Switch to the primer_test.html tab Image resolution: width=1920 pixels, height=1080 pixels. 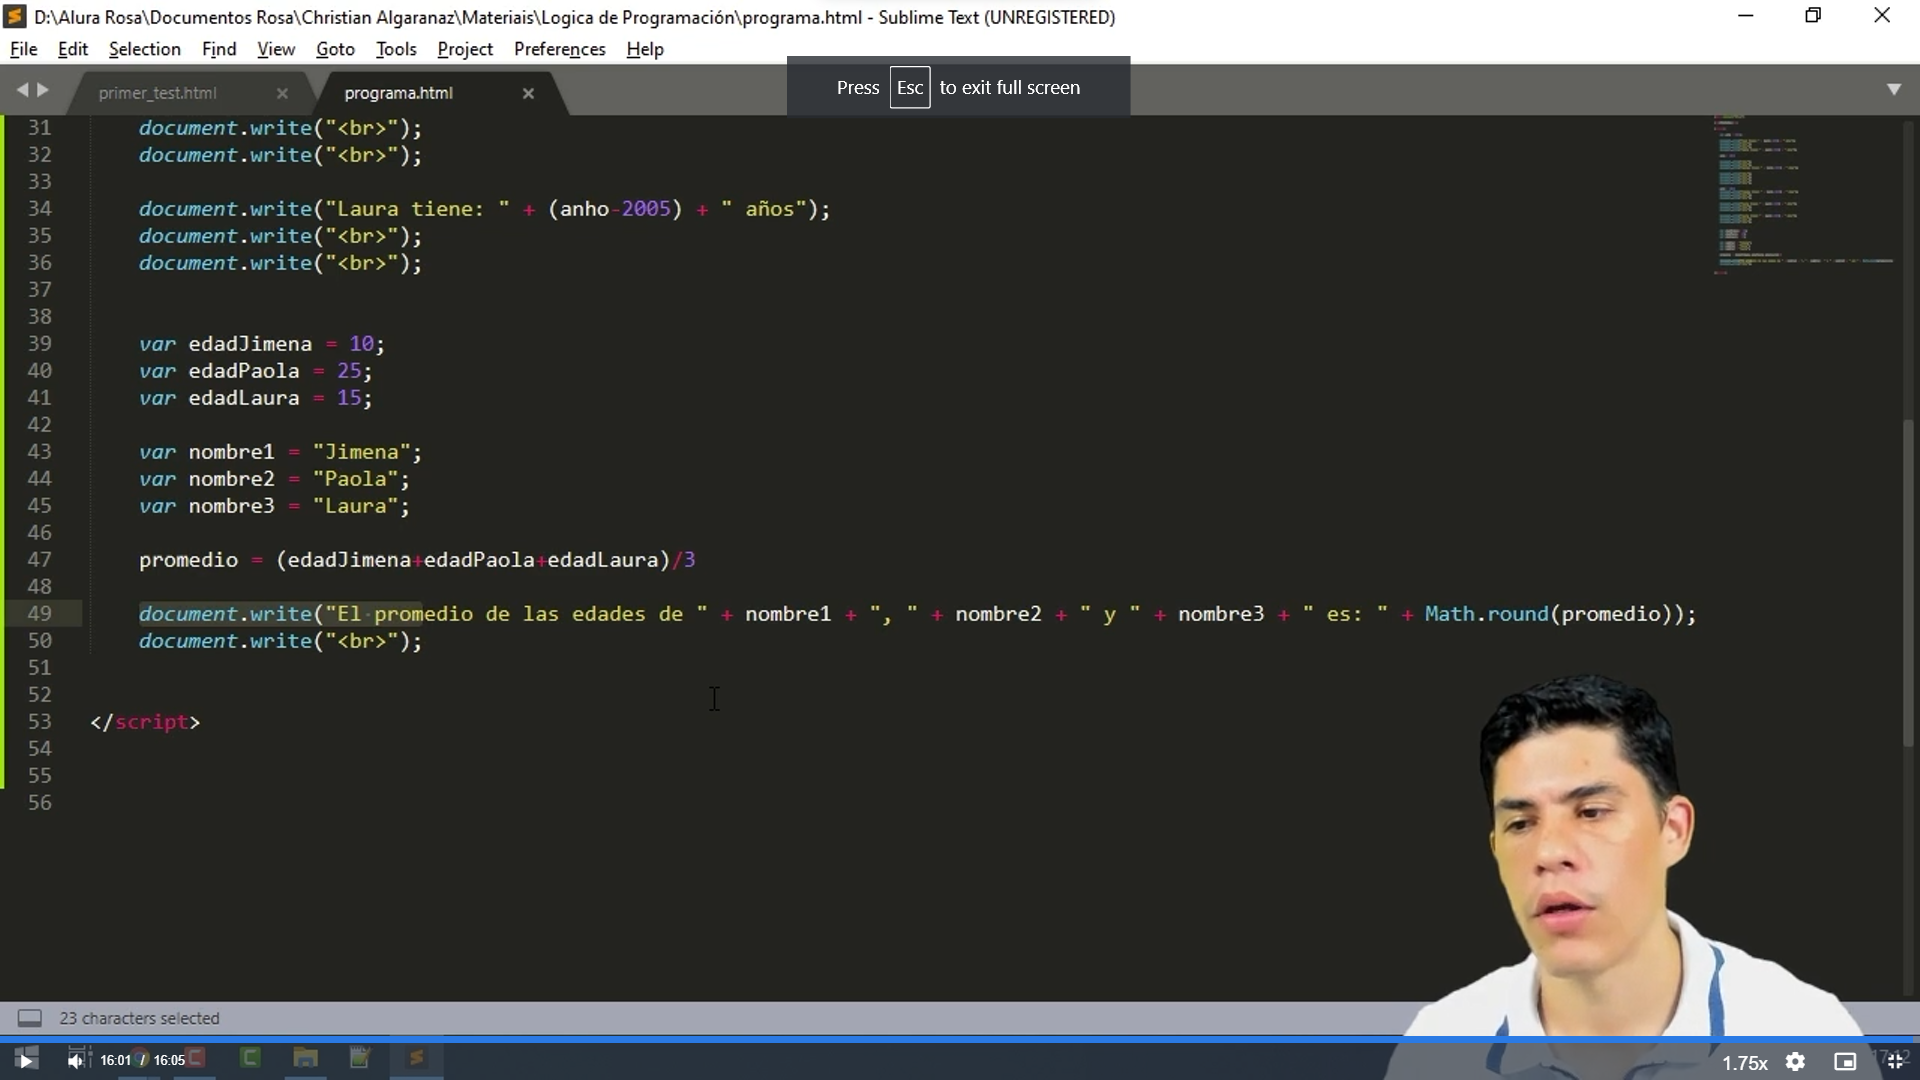[157, 93]
